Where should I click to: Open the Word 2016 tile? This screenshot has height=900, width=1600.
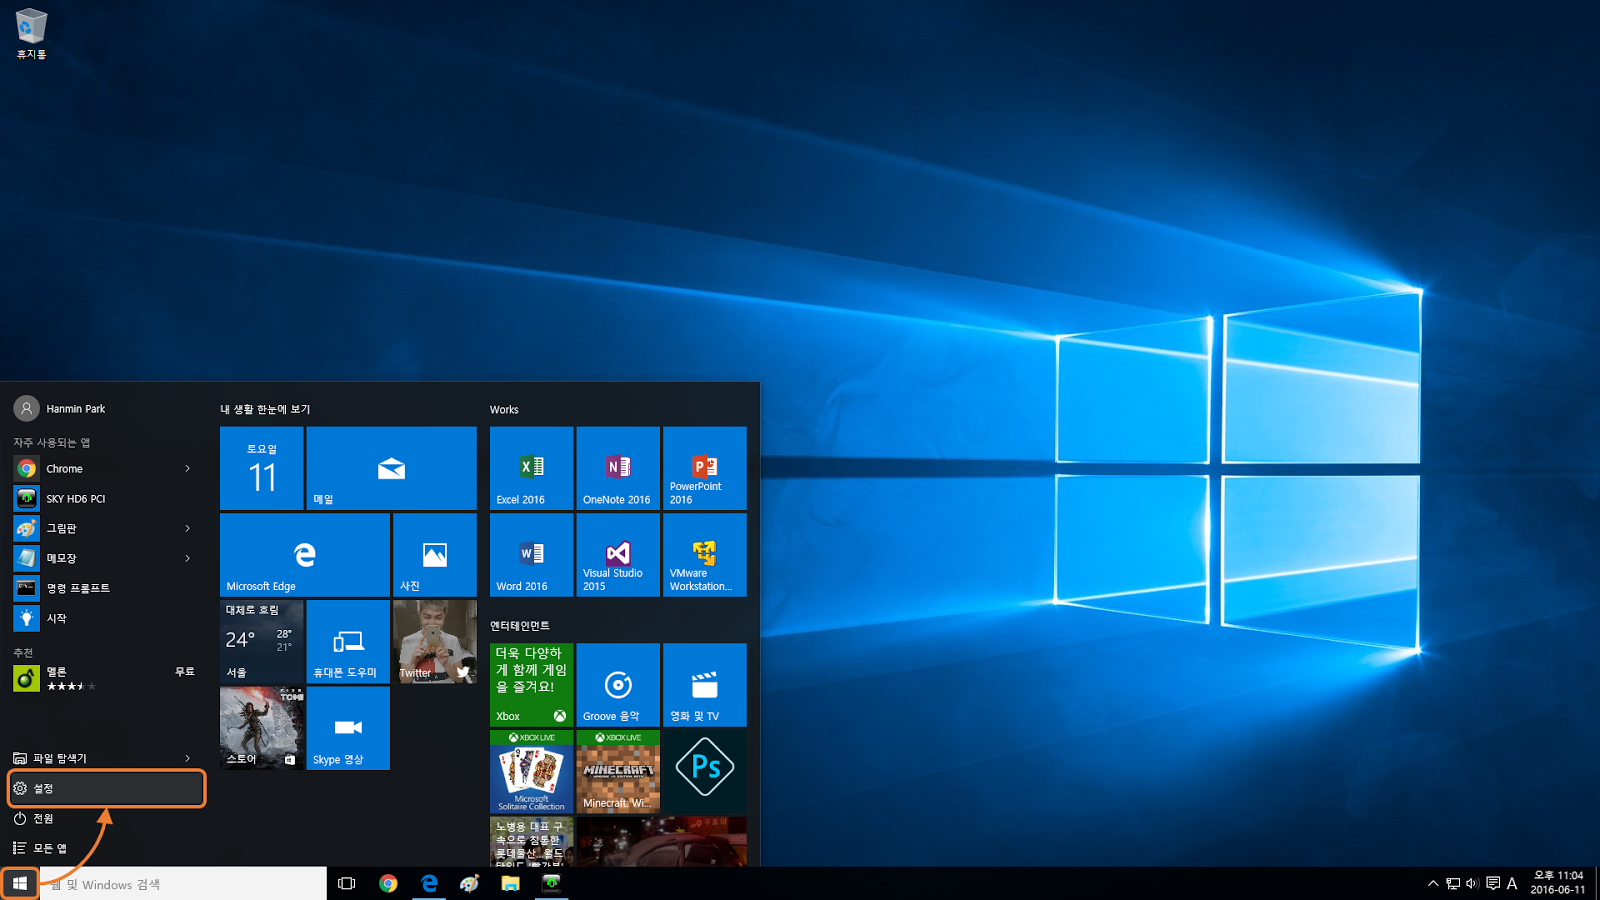click(530, 554)
